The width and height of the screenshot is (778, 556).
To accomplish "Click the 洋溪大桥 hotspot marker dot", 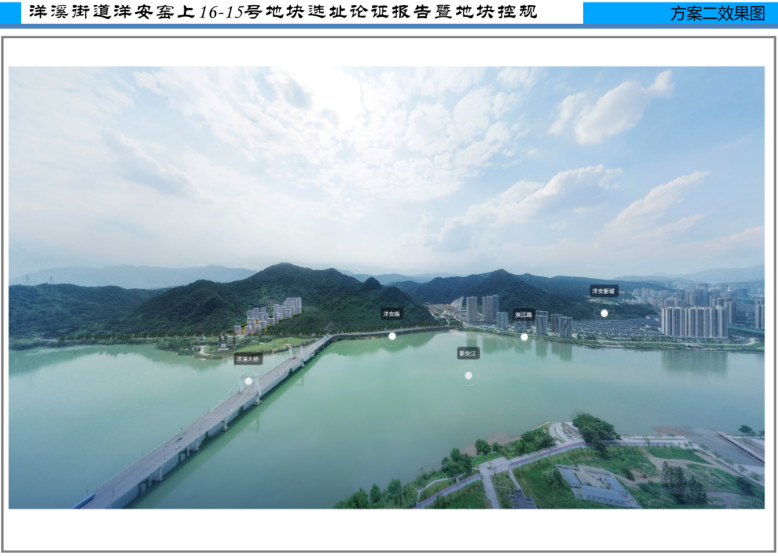I will [x=248, y=381].
